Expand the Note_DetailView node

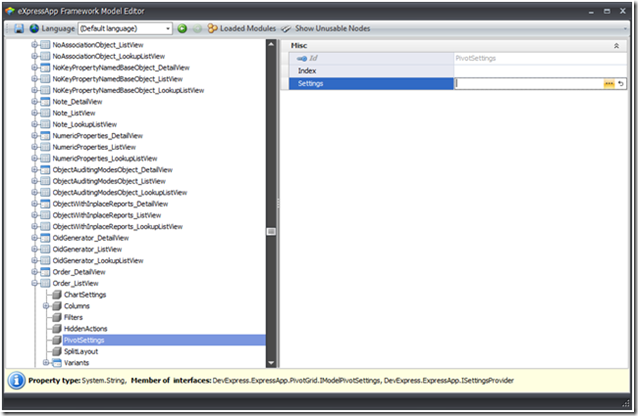(x=34, y=101)
